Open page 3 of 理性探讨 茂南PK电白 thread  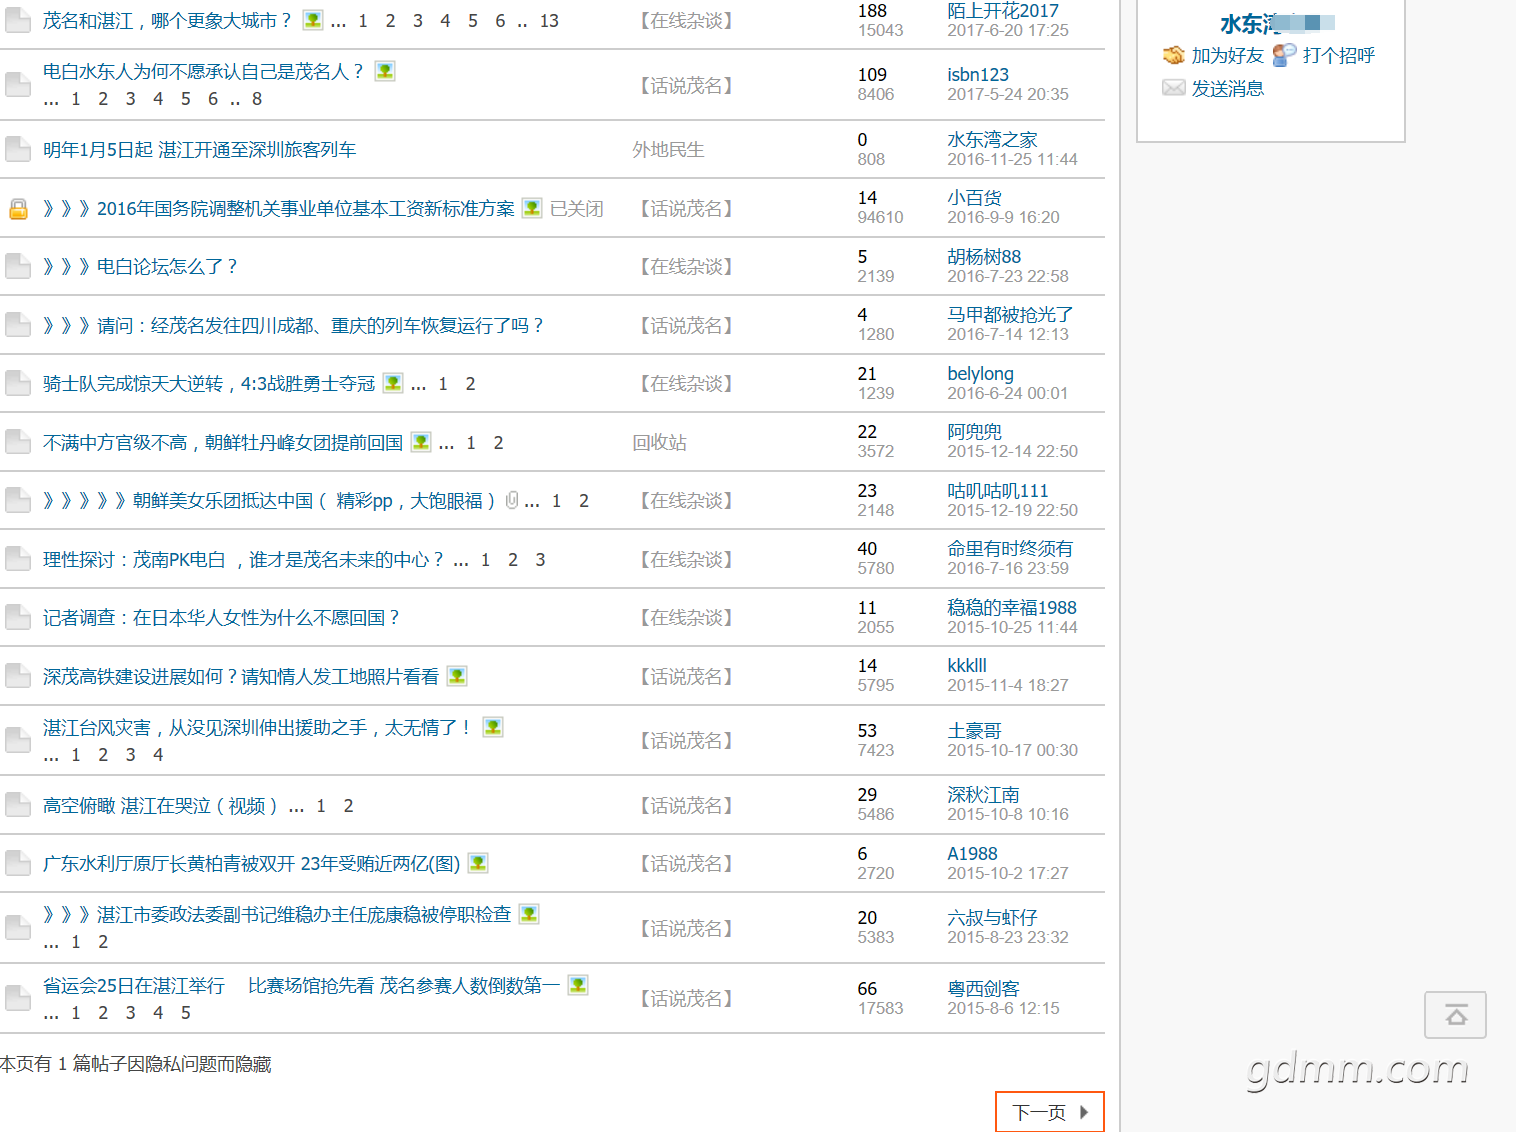coord(540,560)
